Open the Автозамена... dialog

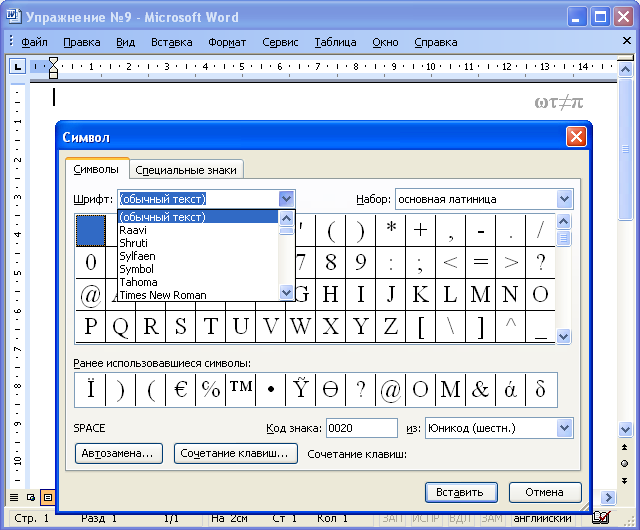119,453
